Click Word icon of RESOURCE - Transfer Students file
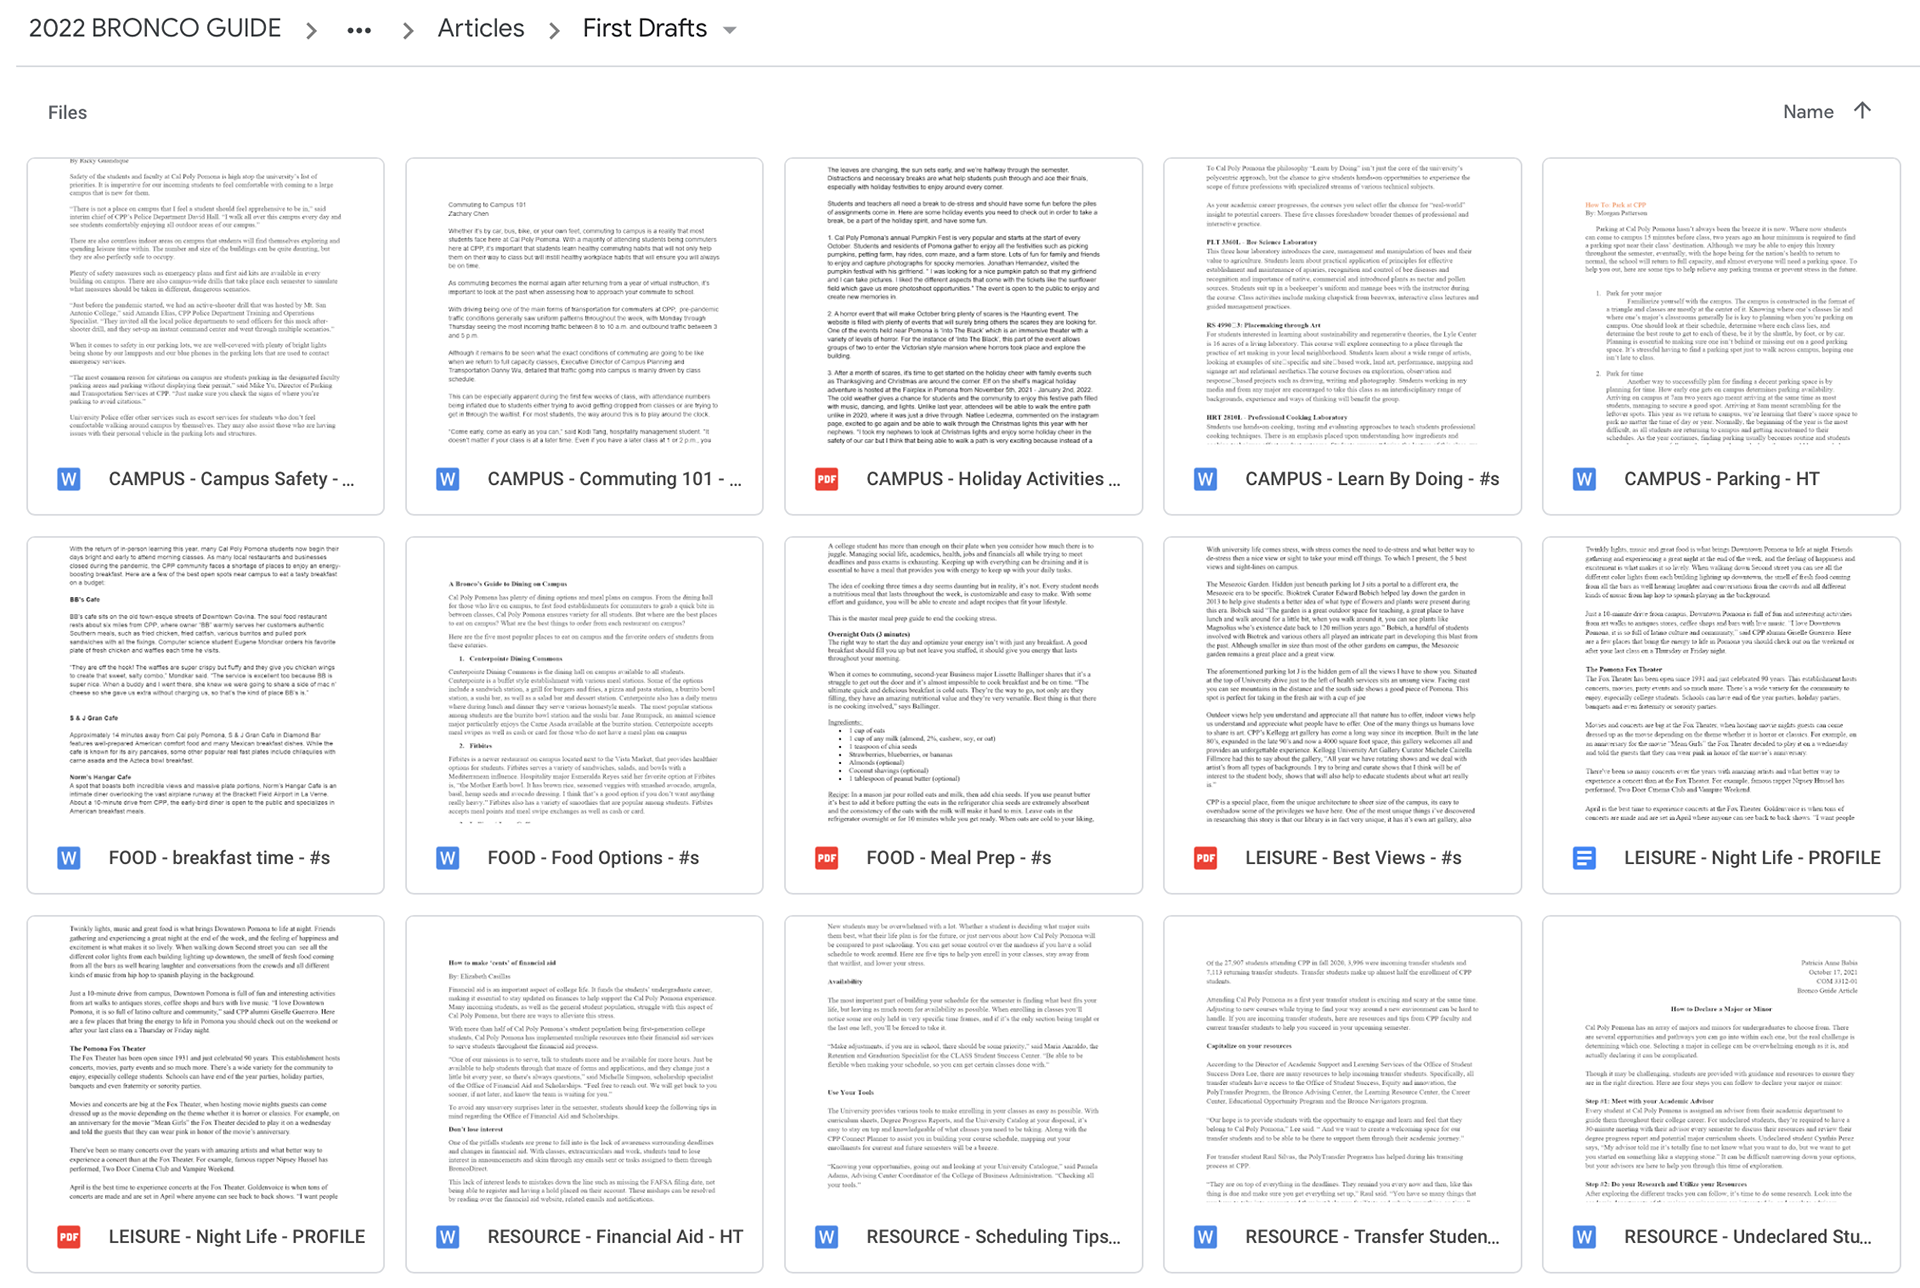The image size is (1920, 1288). (1206, 1237)
